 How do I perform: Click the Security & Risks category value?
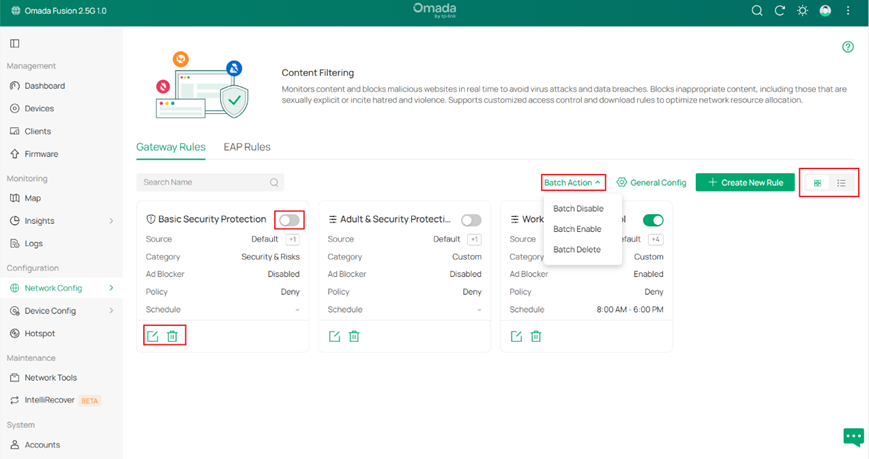point(270,257)
